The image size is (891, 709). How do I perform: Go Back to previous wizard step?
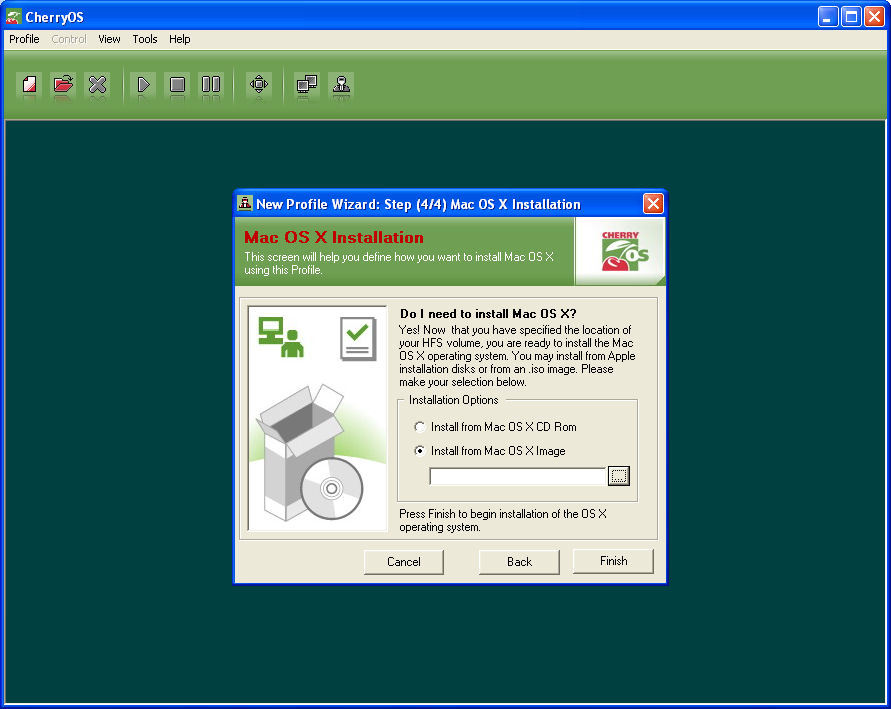pyautogui.click(x=519, y=562)
